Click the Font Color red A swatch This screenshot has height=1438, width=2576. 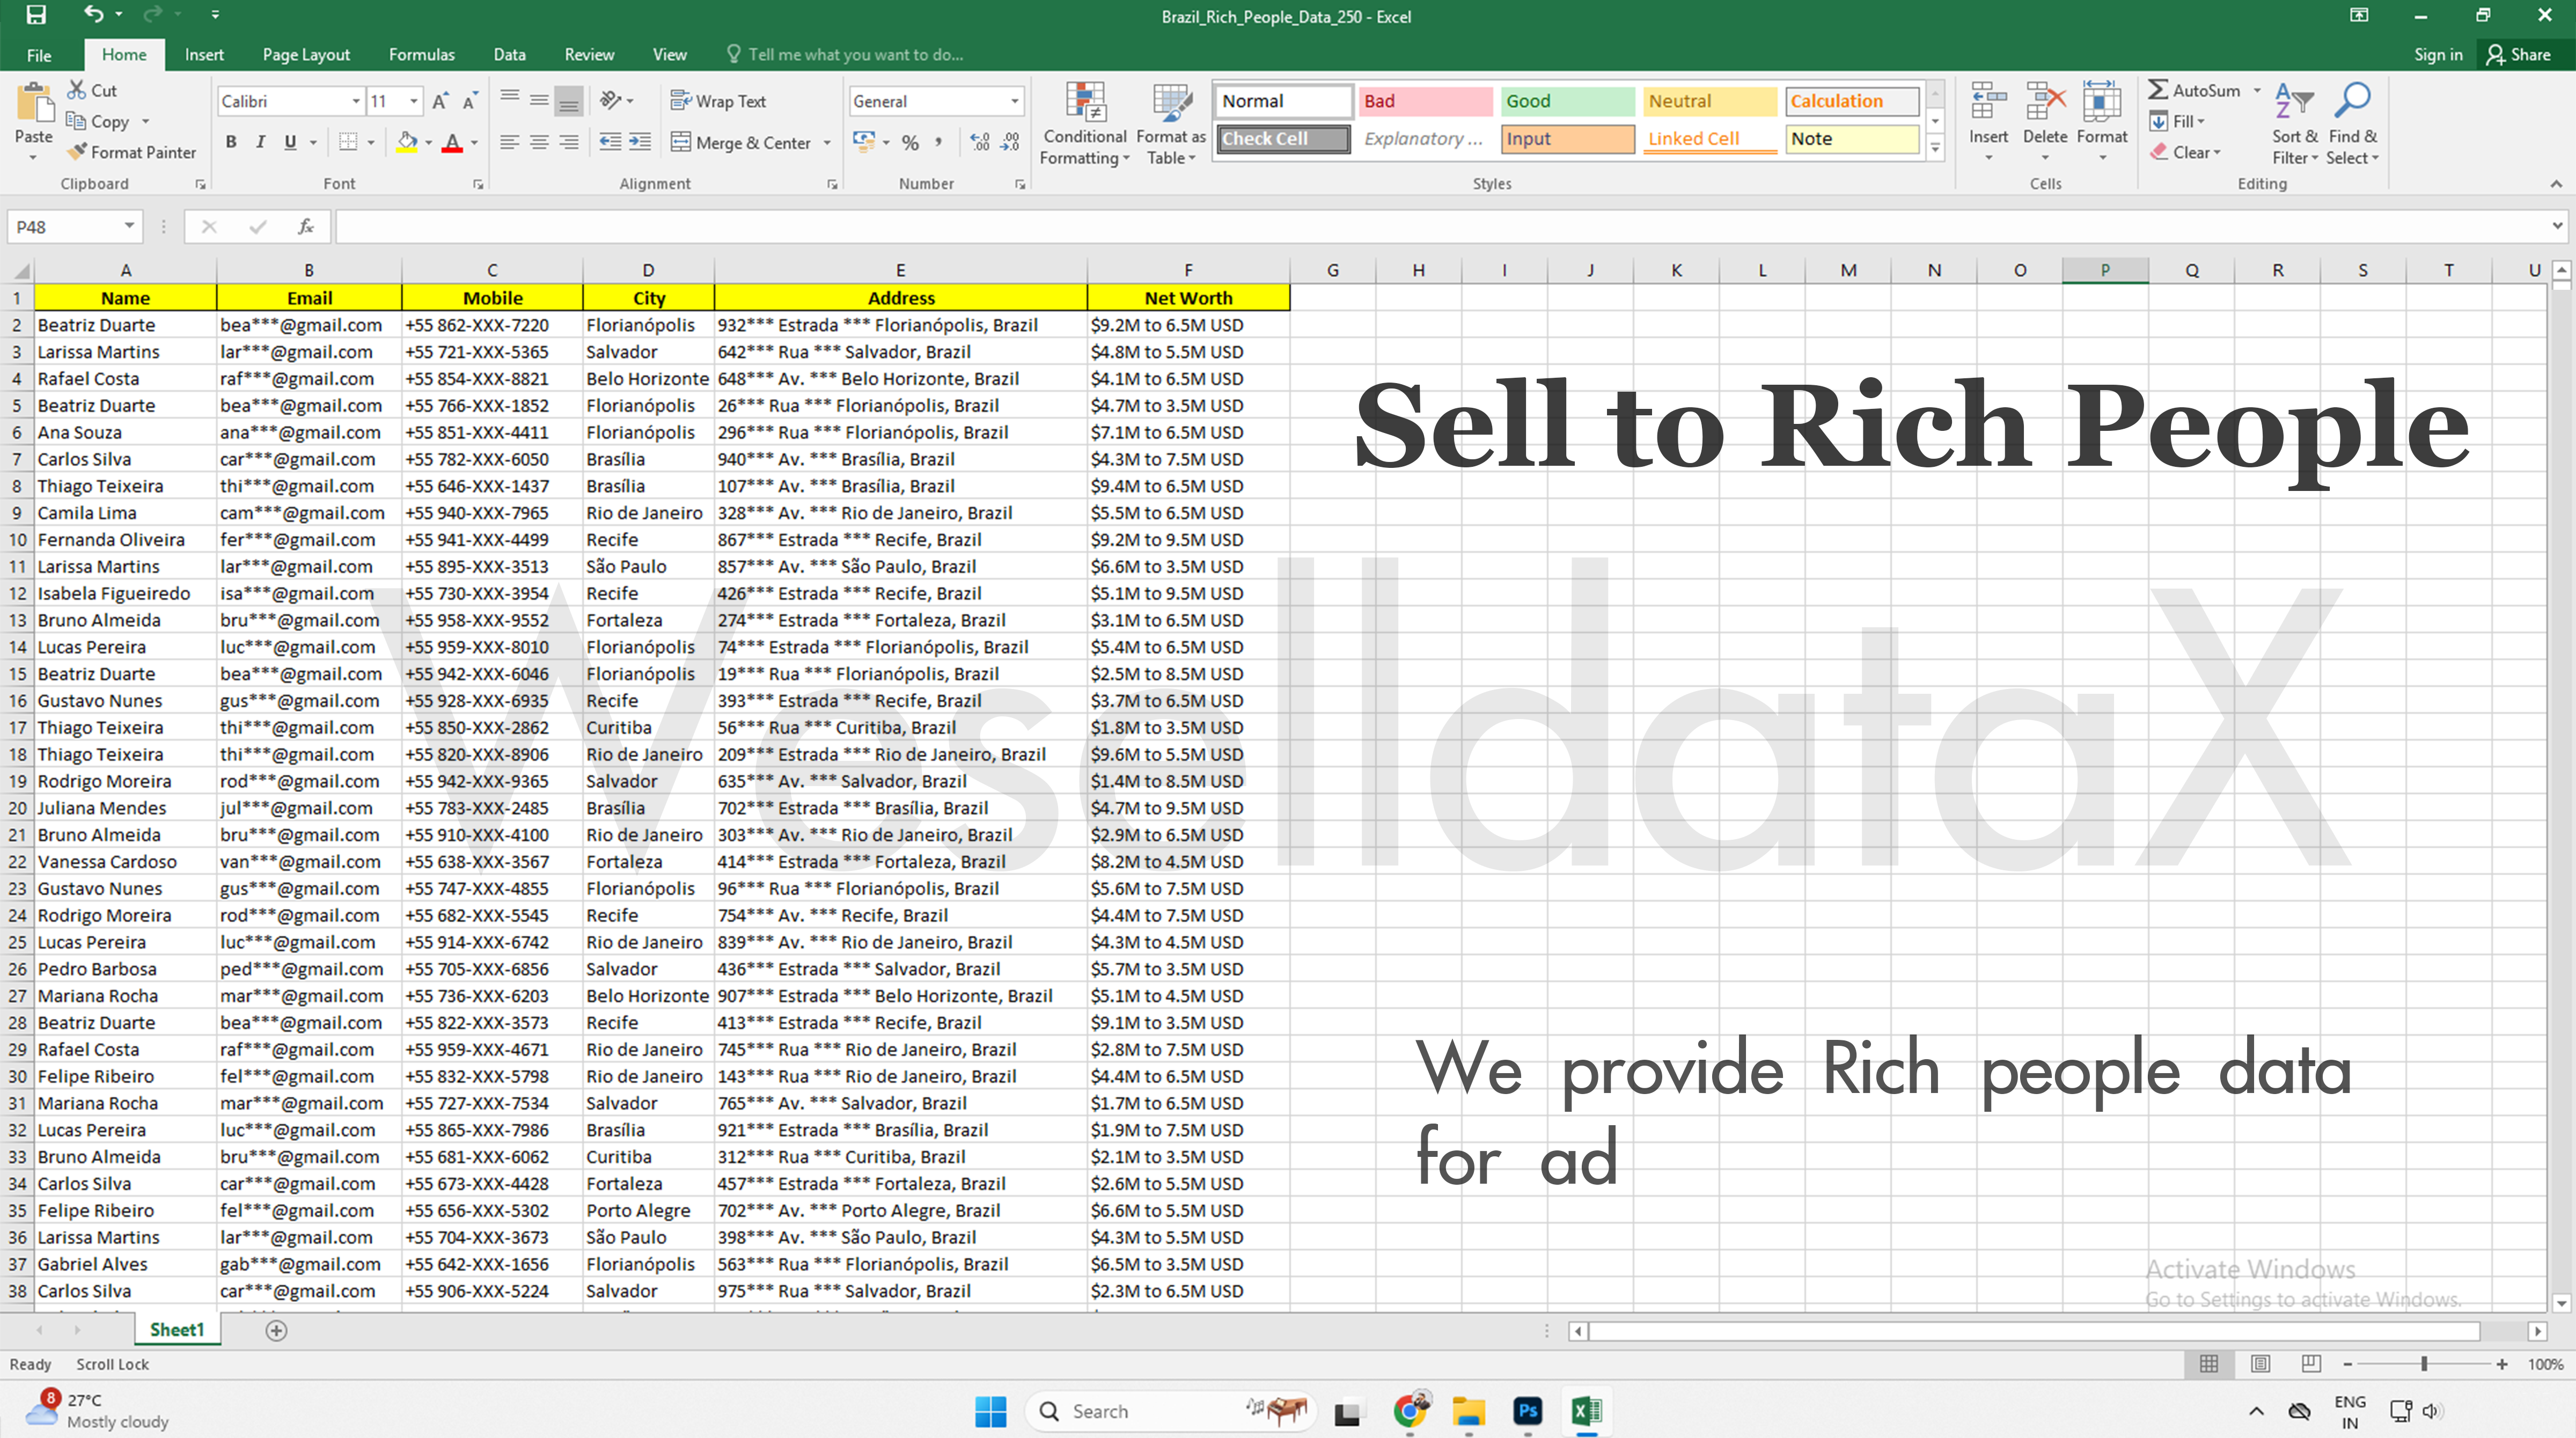(452, 142)
